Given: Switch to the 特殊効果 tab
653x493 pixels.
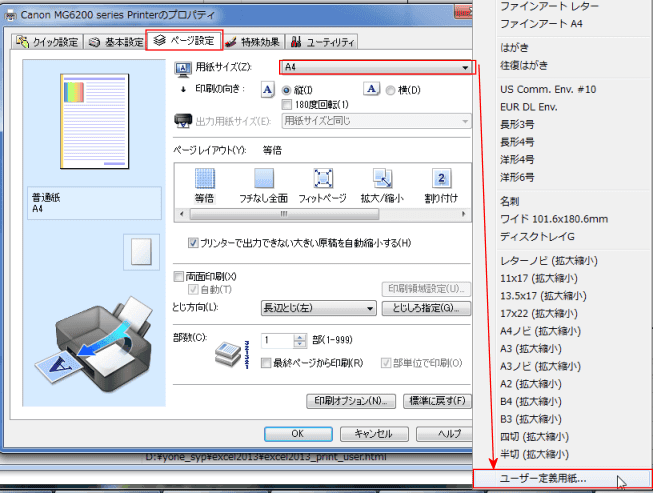Looking at the screenshot, I should (253, 42).
